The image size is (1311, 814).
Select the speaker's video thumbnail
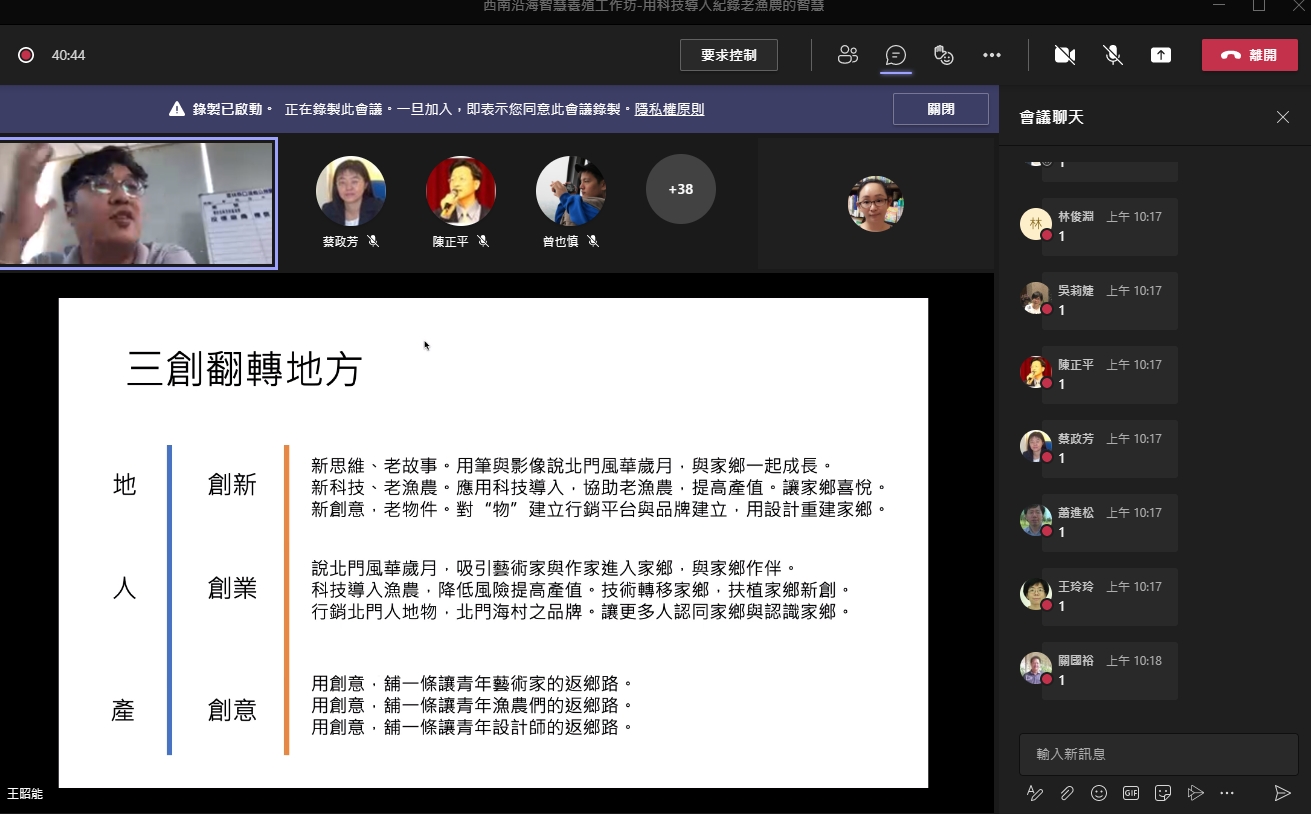pos(138,203)
